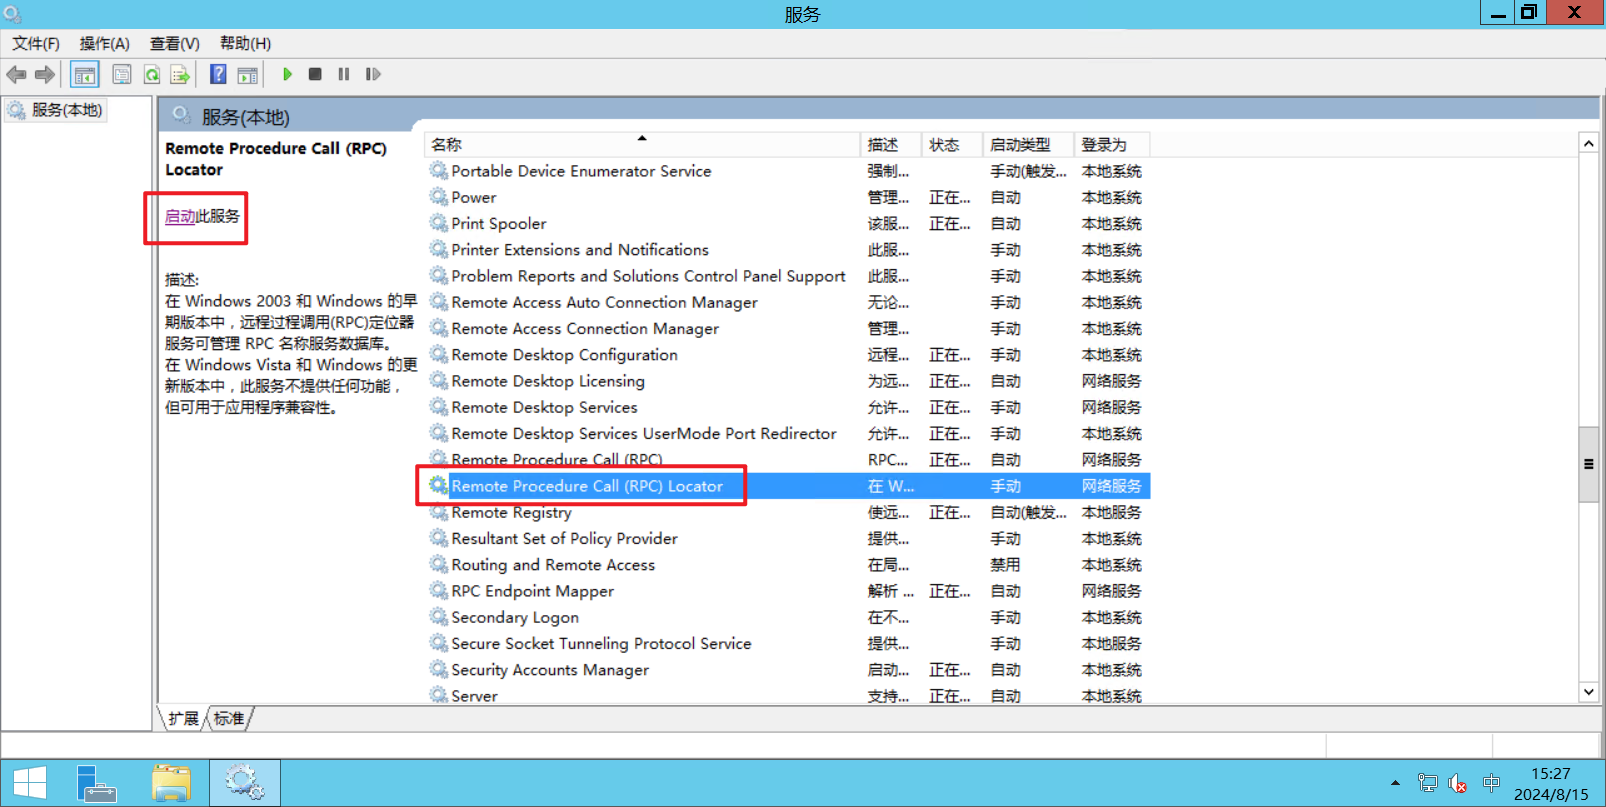
Task: Click the export list toolbar icon
Action: tap(180, 74)
